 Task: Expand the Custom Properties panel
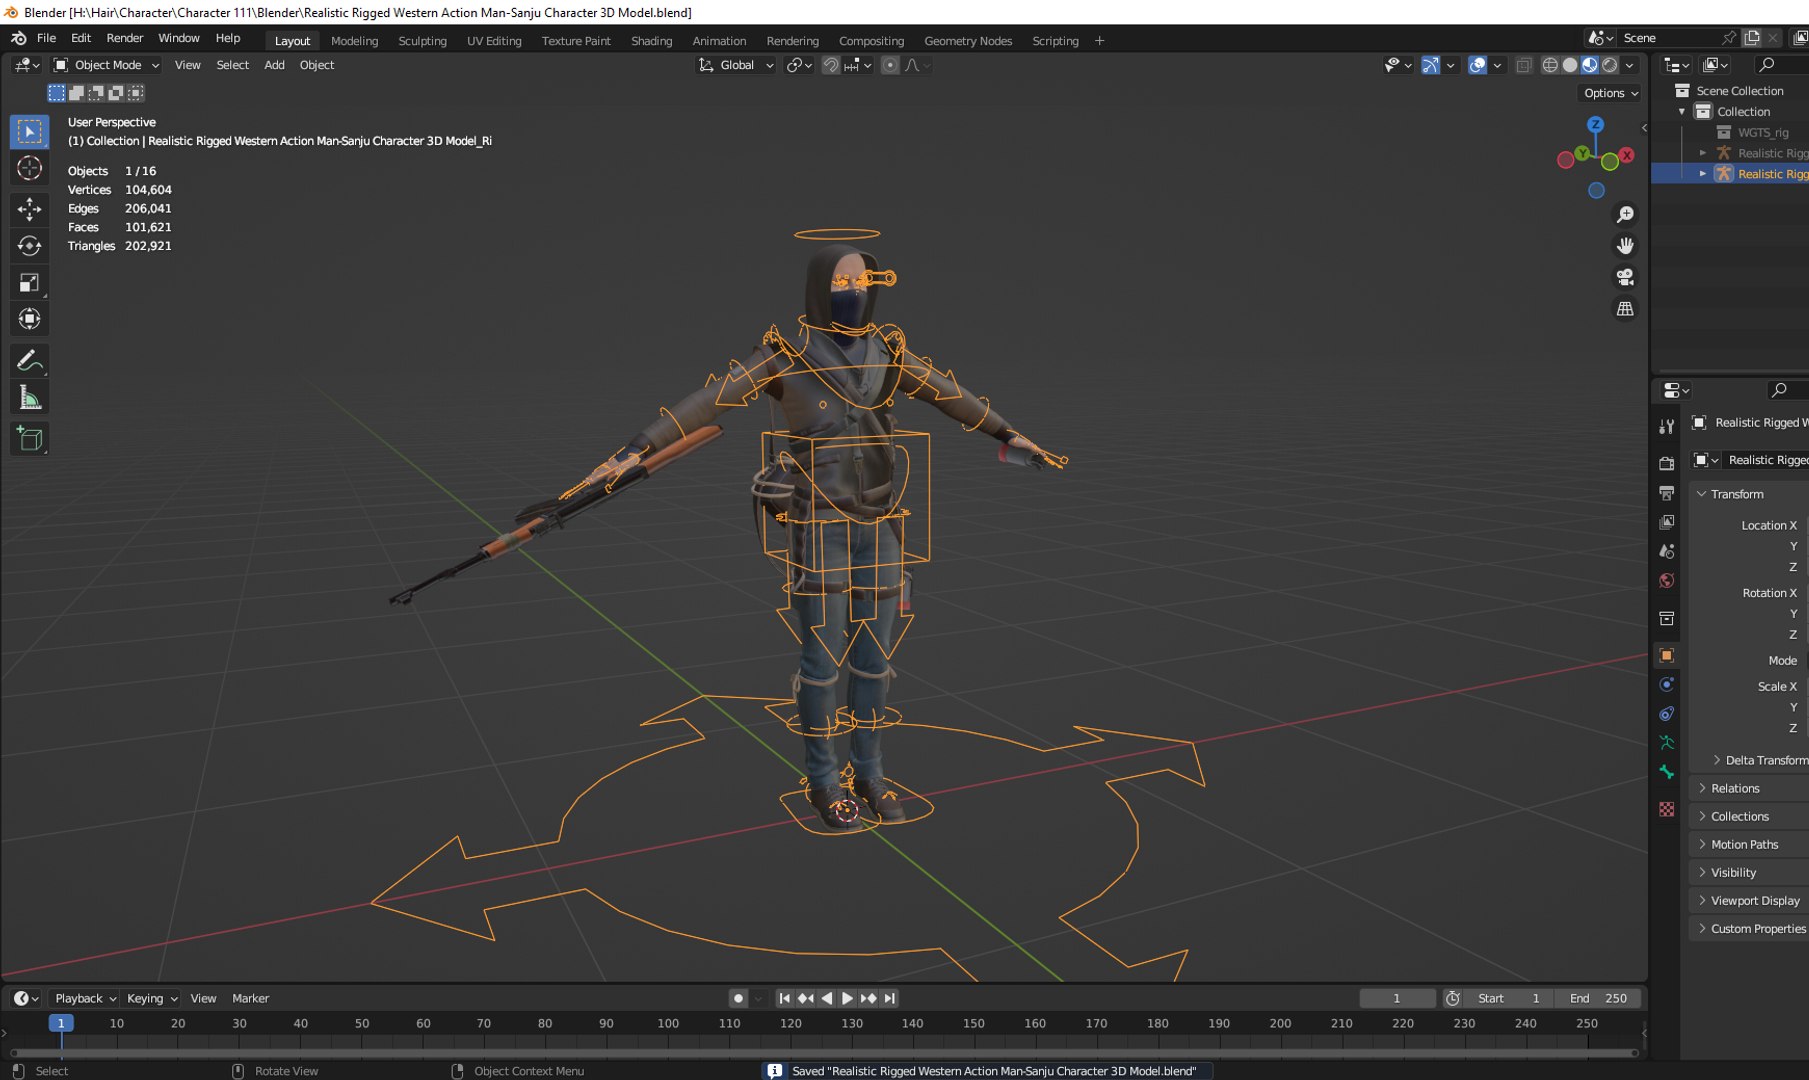click(1758, 928)
